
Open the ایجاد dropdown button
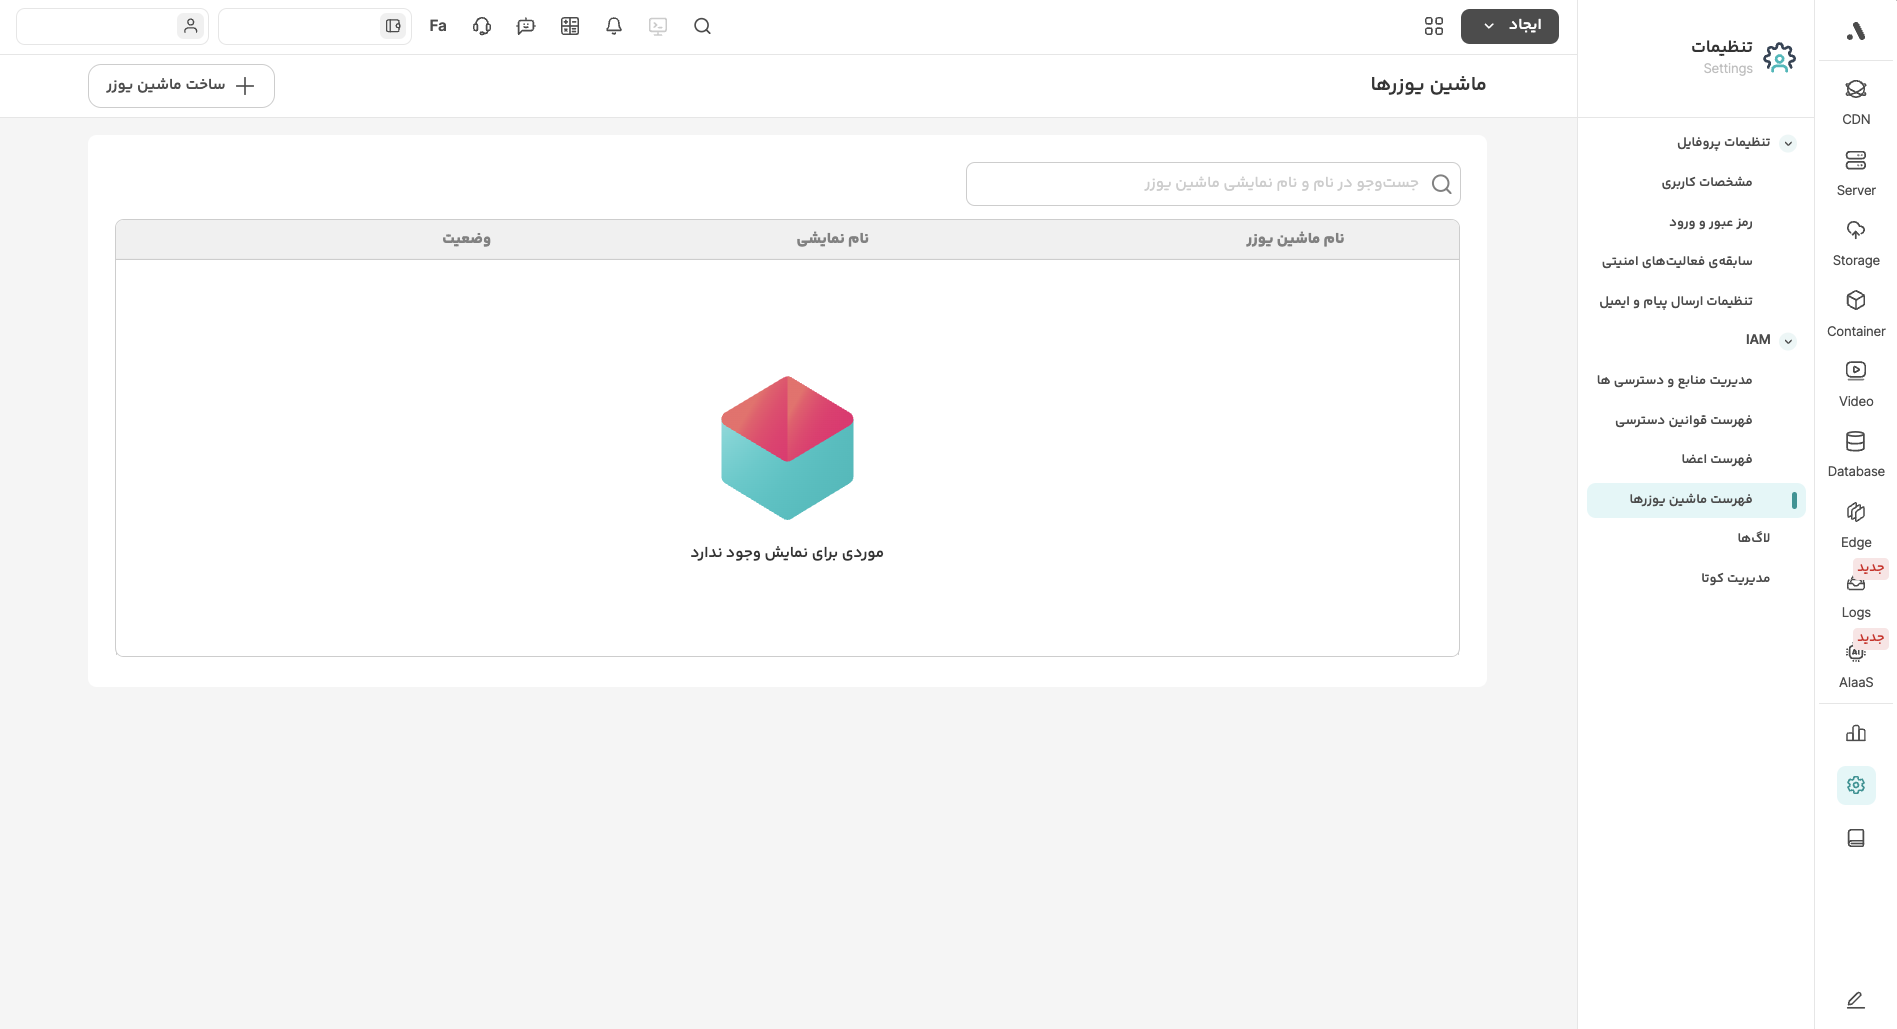(1509, 26)
